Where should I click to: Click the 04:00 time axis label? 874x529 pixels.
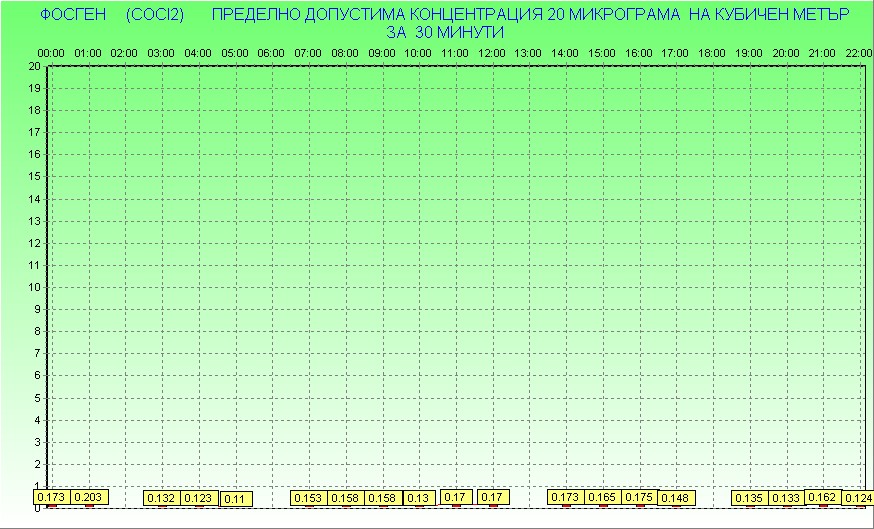click(x=198, y=54)
